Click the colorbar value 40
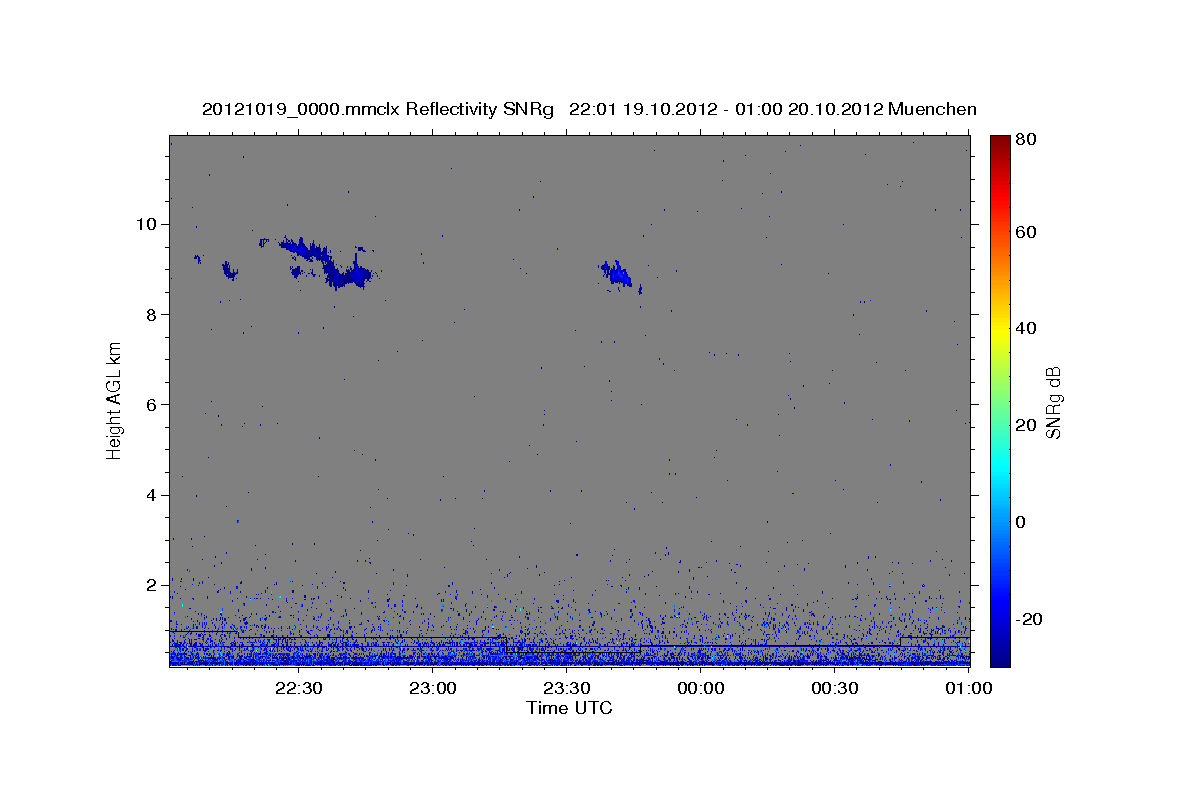The image size is (1200, 800). pos(1025,328)
